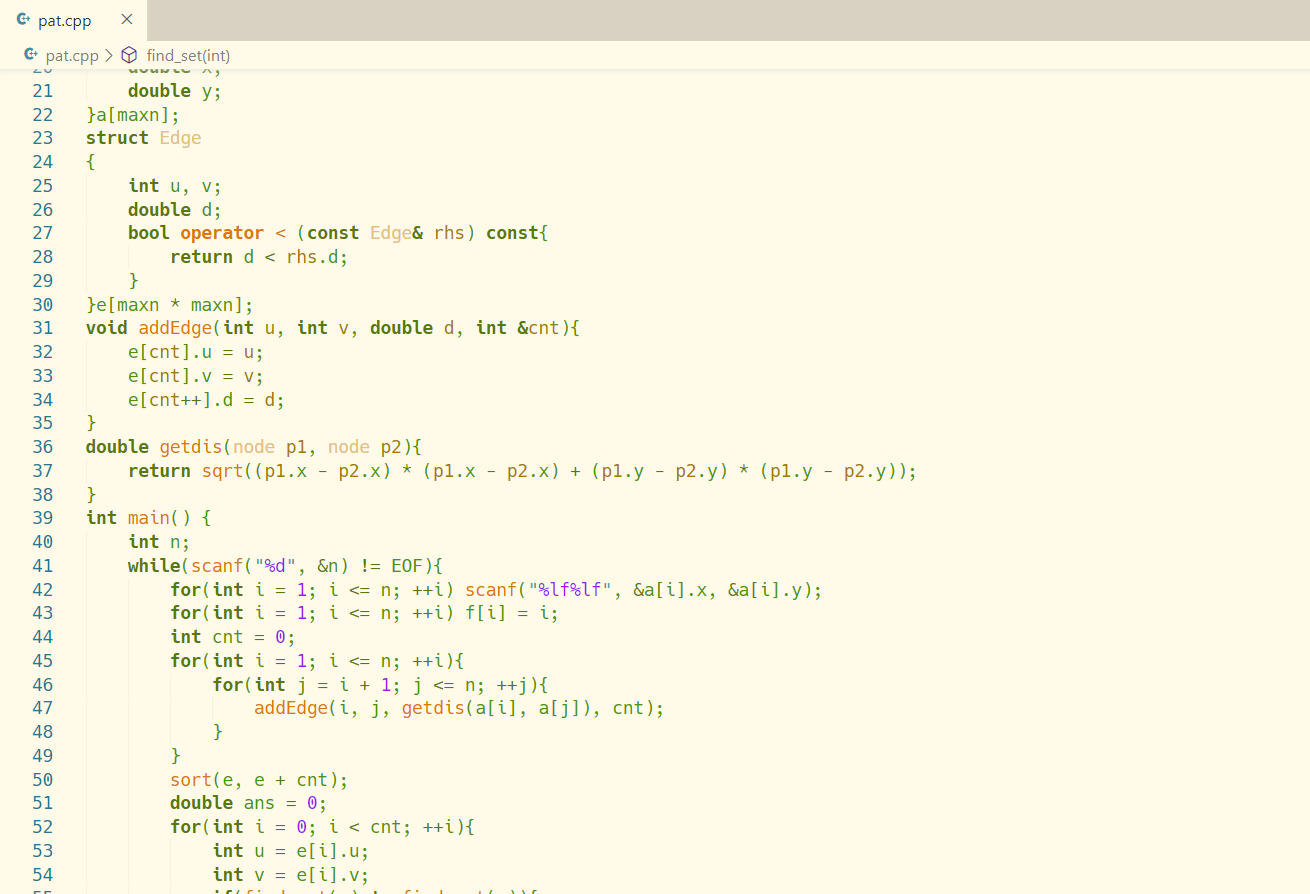Click 'getdis' function name on line 36
Image resolution: width=1310 pixels, height=894 pixels.
pyautogui.click(x=191, y=447)
